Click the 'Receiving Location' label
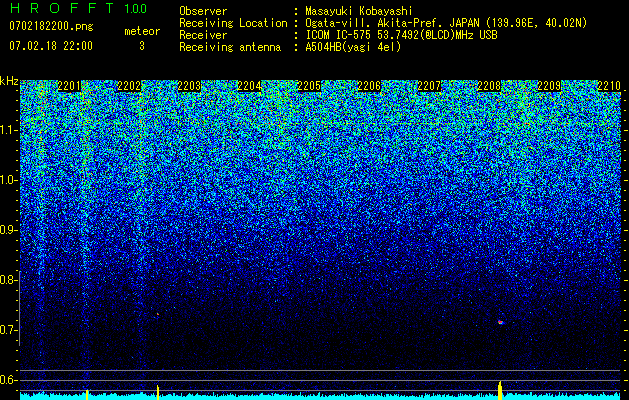Viewport: 629px width, 400px height. [x=233, y=23]
